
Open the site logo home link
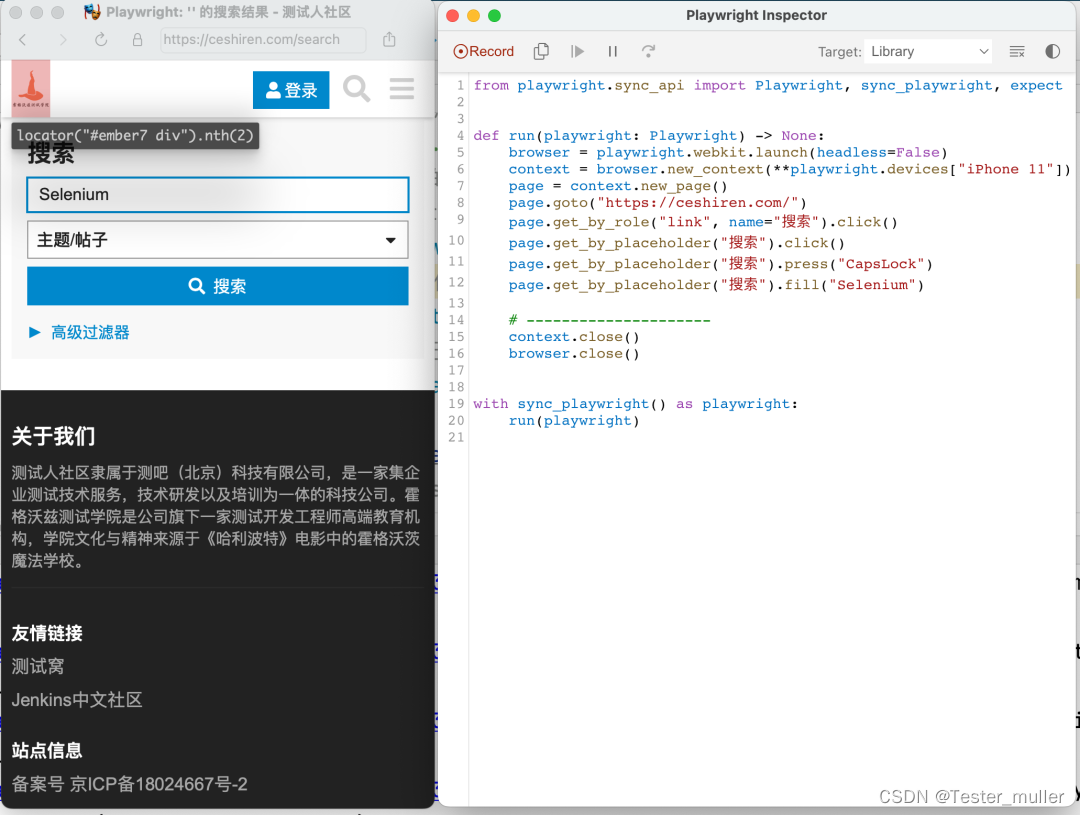point(30,88)
